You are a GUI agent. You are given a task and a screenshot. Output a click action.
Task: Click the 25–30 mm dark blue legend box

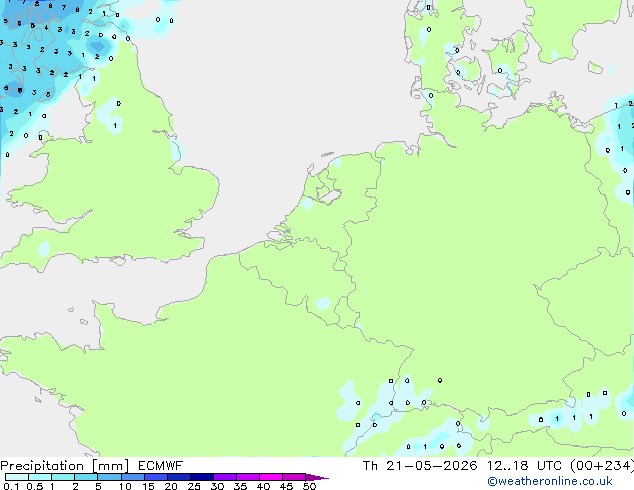pyautogui.click(x=202, y=477)
